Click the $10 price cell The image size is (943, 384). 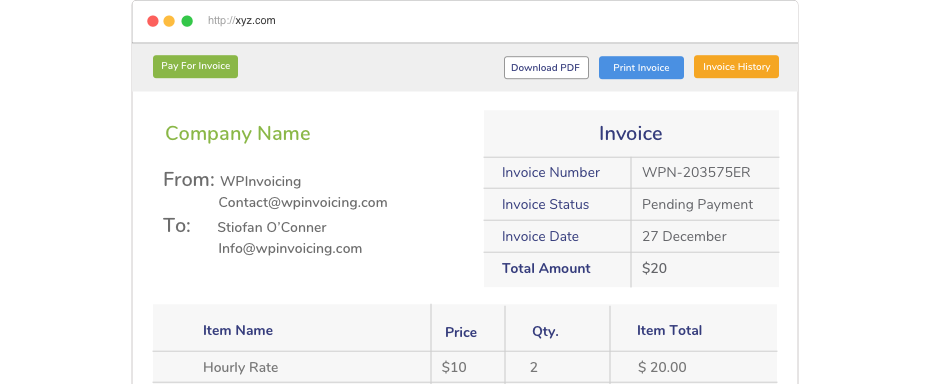454,367
